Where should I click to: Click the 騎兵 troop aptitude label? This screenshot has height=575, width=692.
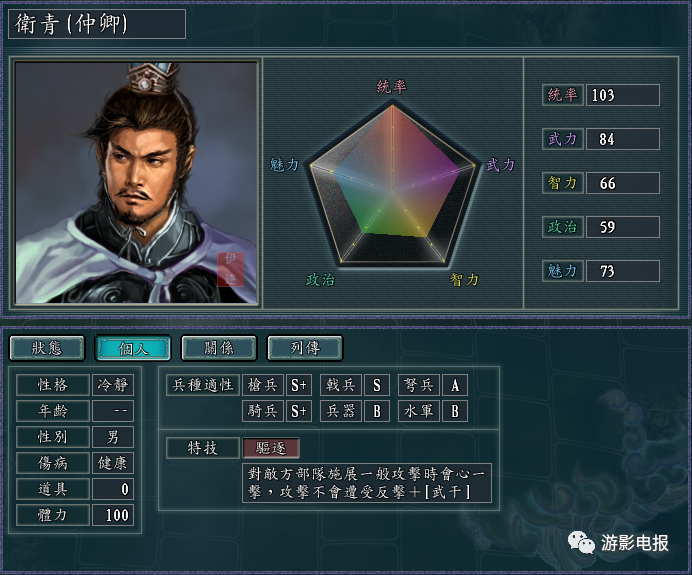(x=263, y=411)
